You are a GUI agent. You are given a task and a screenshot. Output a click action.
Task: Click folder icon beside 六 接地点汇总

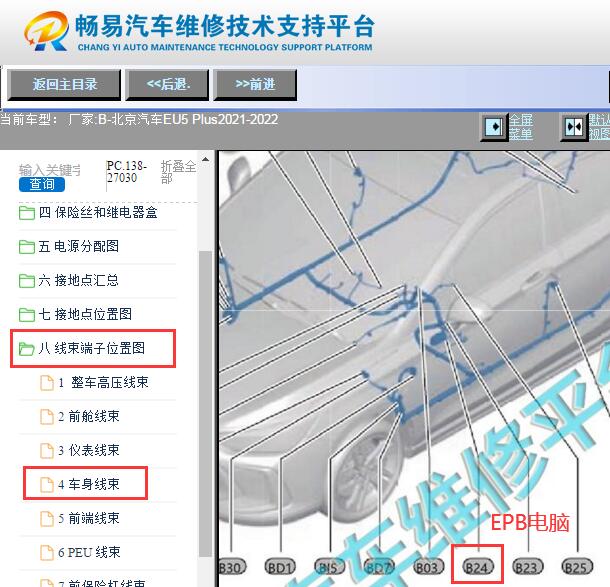tap(27, 281)
